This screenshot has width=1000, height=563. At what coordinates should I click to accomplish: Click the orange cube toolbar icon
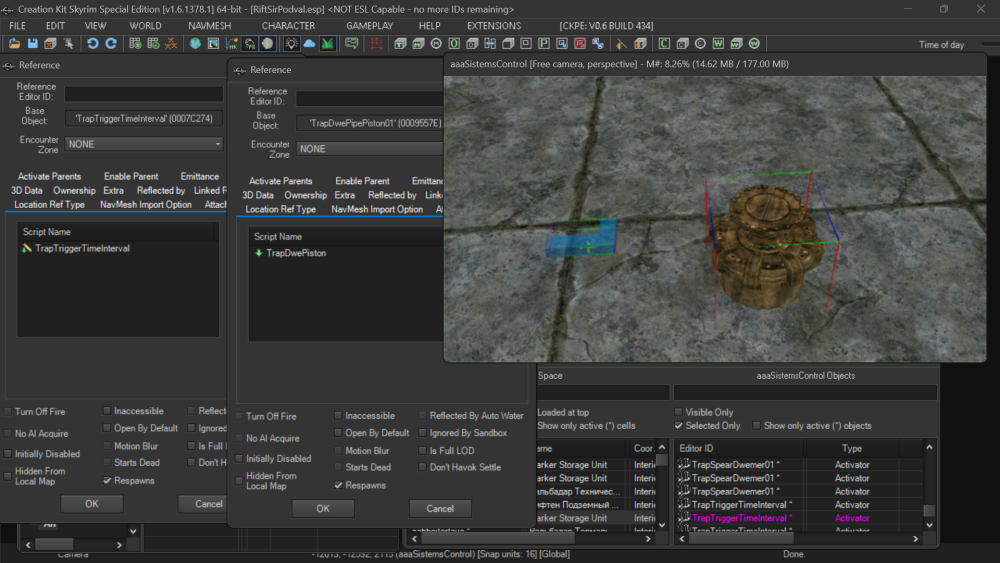point(640,43)
